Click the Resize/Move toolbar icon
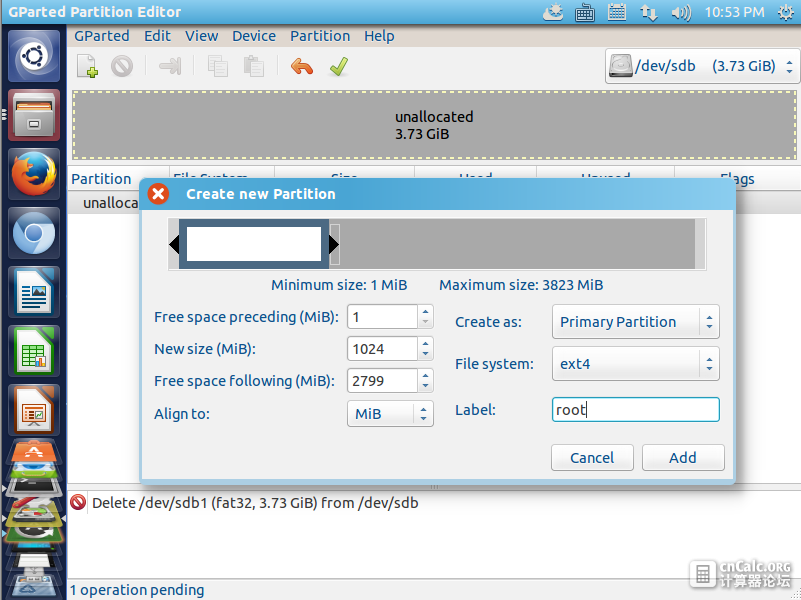This screenshot has height=600, width=801. [170, 66]
